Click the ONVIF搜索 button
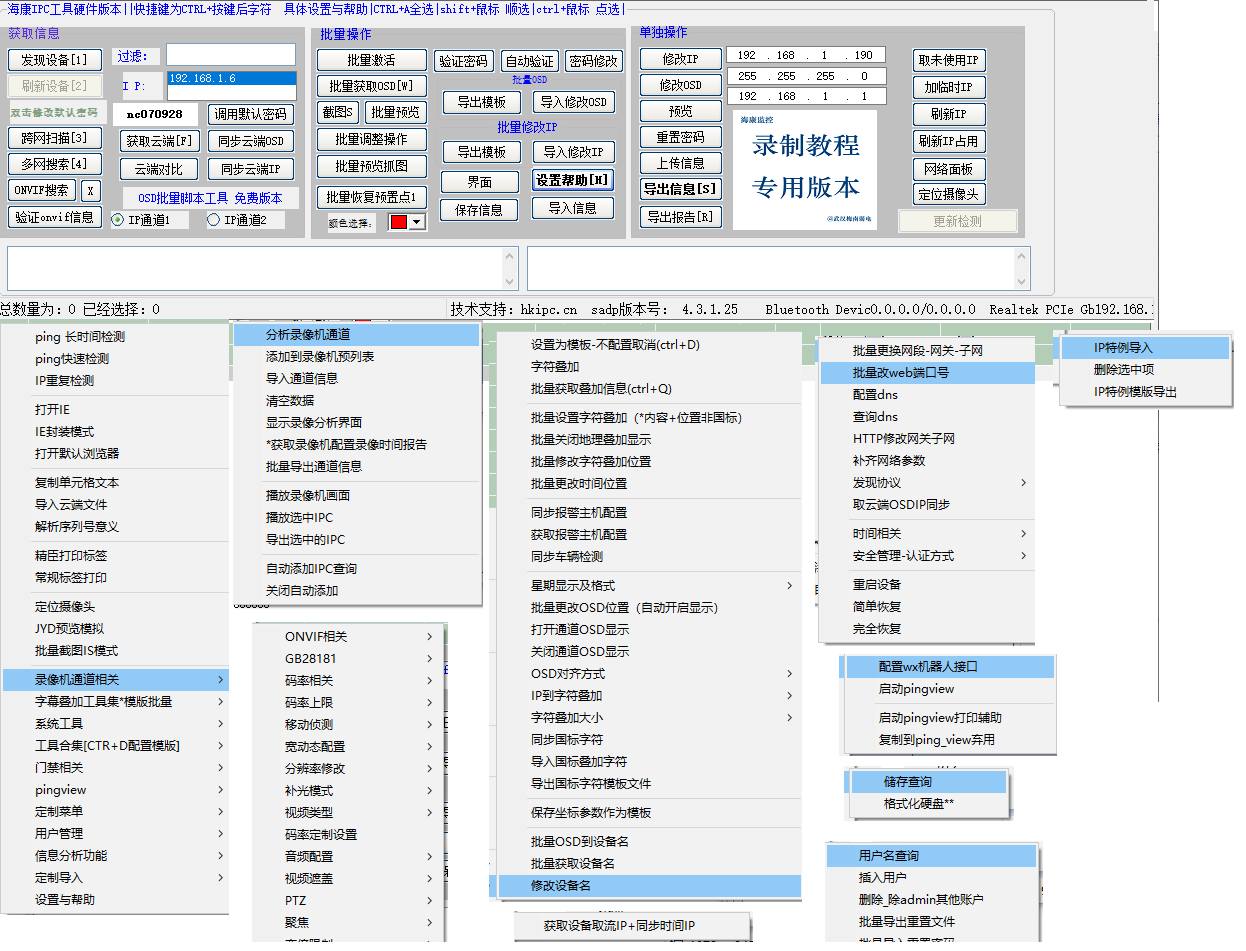The image size is (1246, 951). tap(43, 190)
